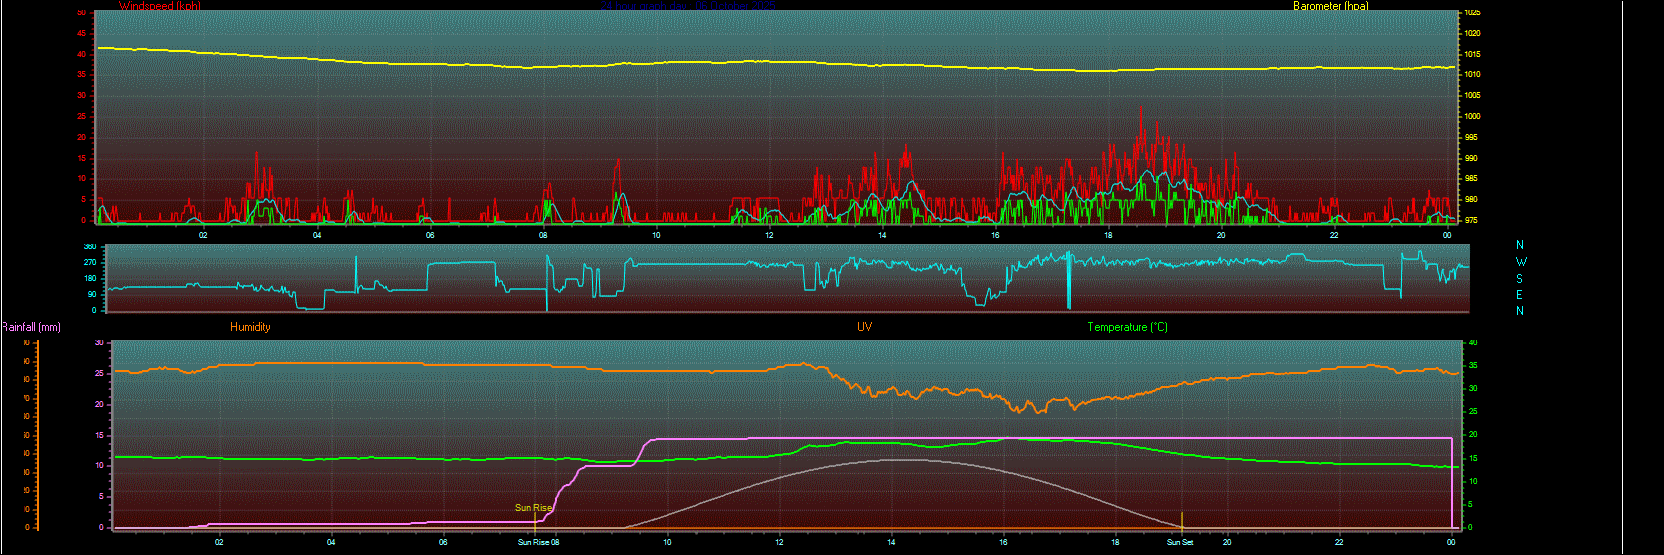
Task: Click the UV legend label
Action: click(864, 327)
